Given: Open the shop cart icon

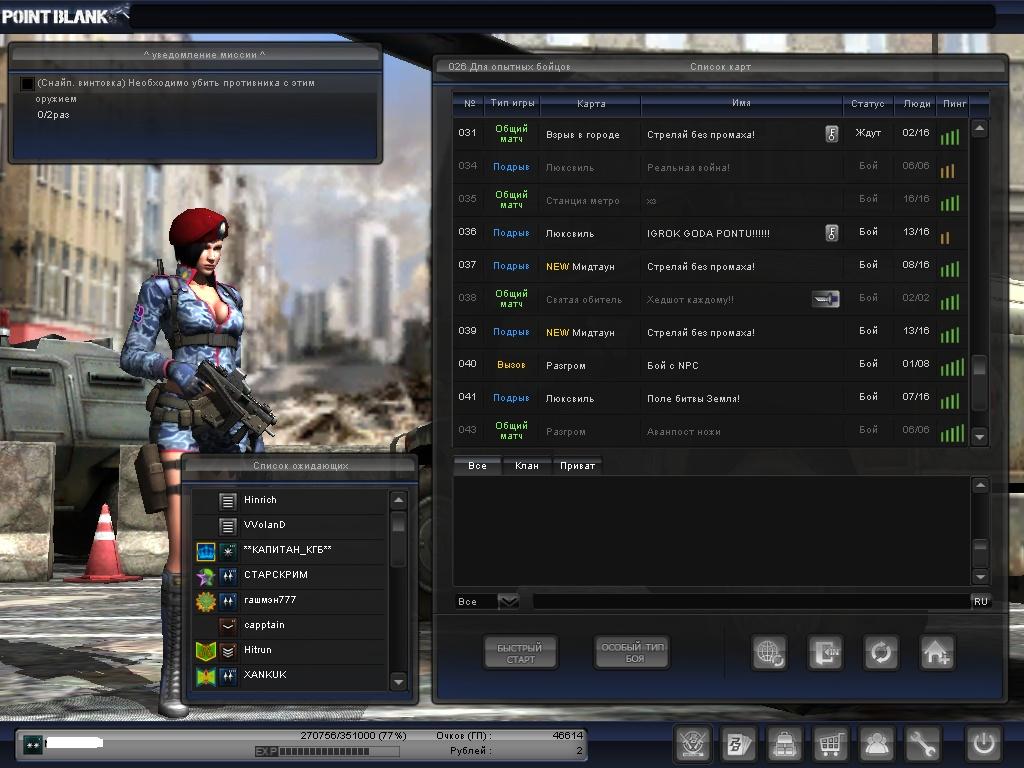Looking at the screenshot, I should point(829,744).
